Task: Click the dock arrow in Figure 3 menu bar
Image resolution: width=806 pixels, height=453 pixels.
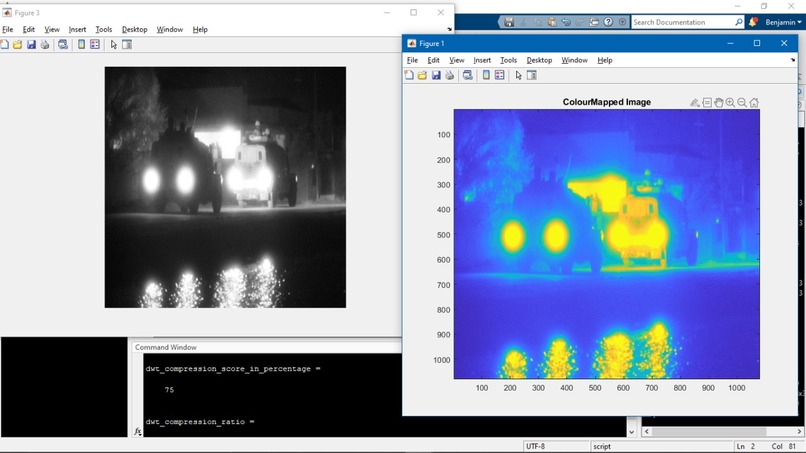Action: 449,30
